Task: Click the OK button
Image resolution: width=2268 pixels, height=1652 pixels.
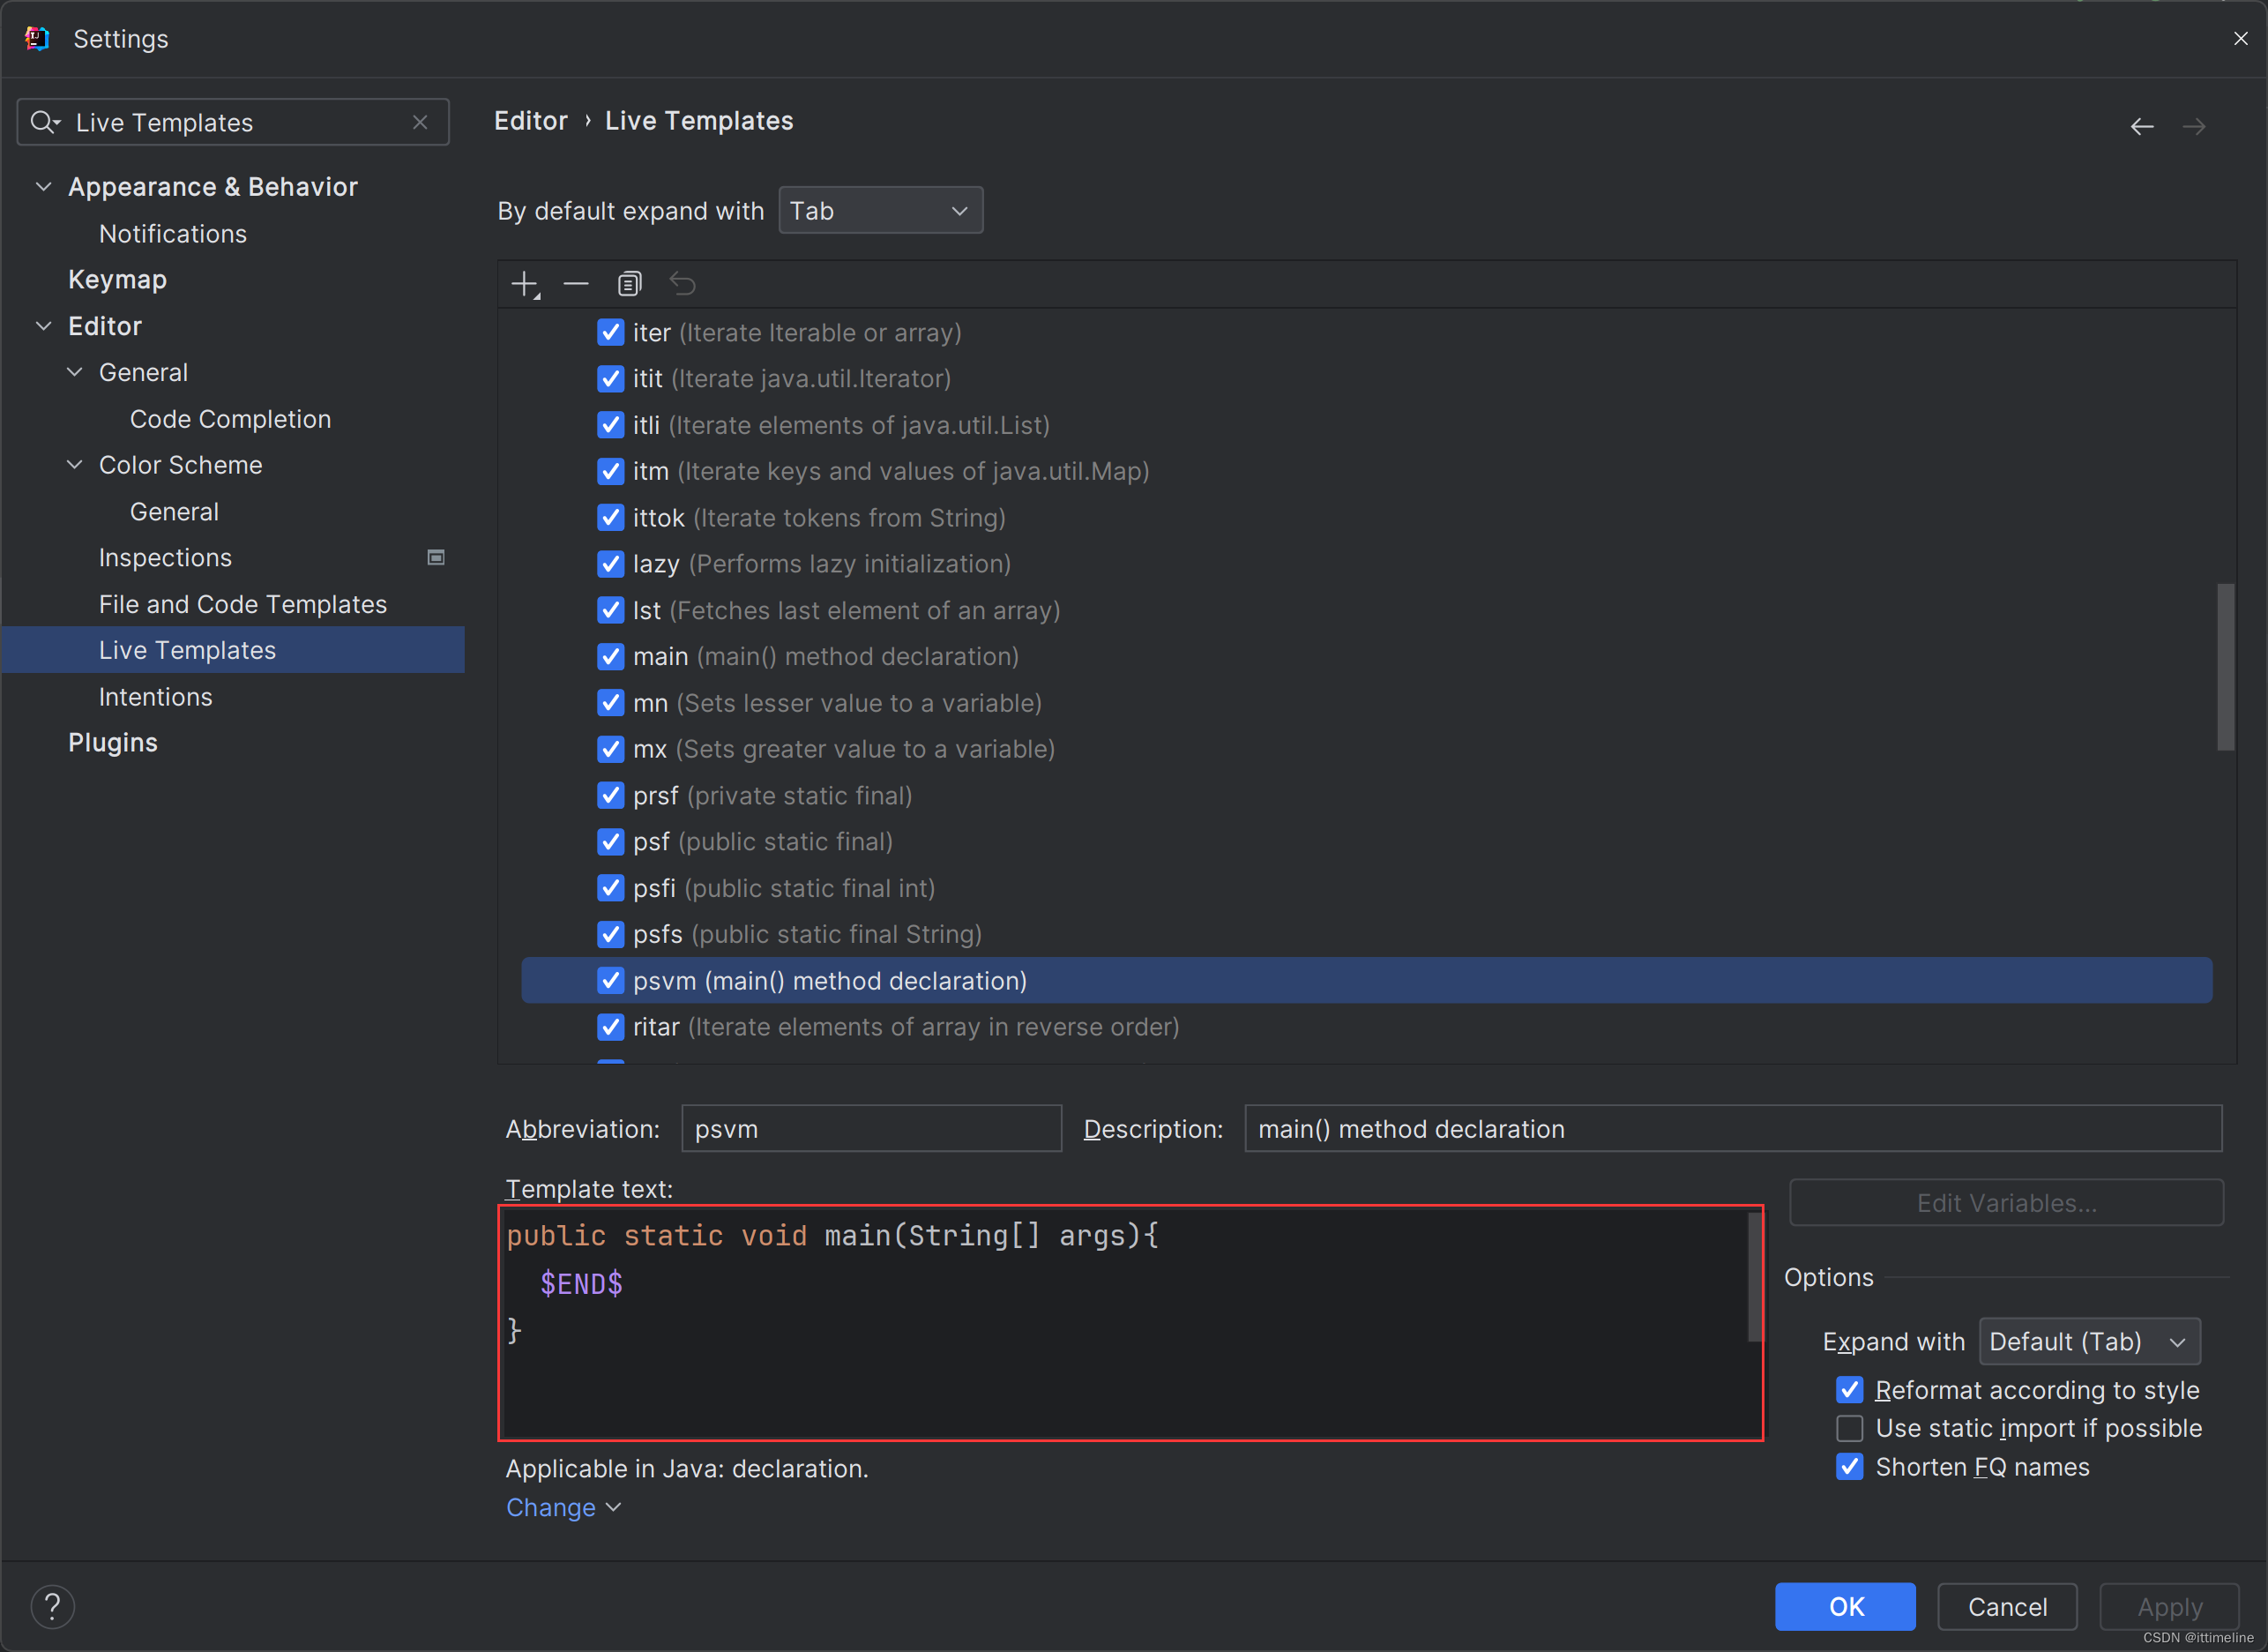Action: tap(1845, 1606)
